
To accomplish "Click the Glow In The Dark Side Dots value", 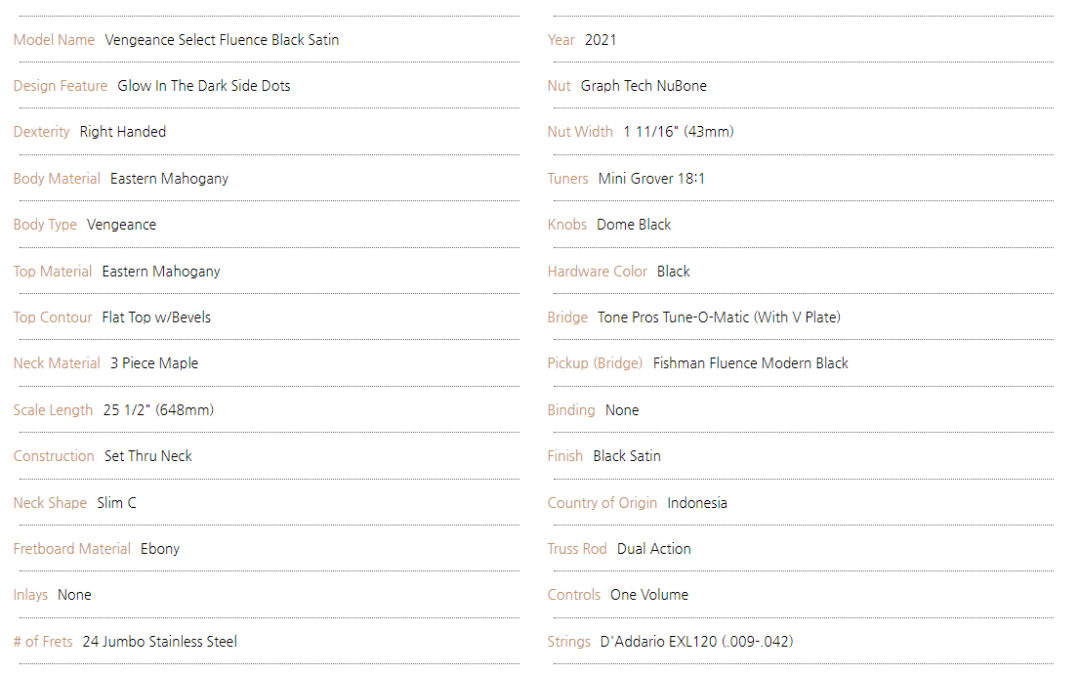I will click(204, 86).
